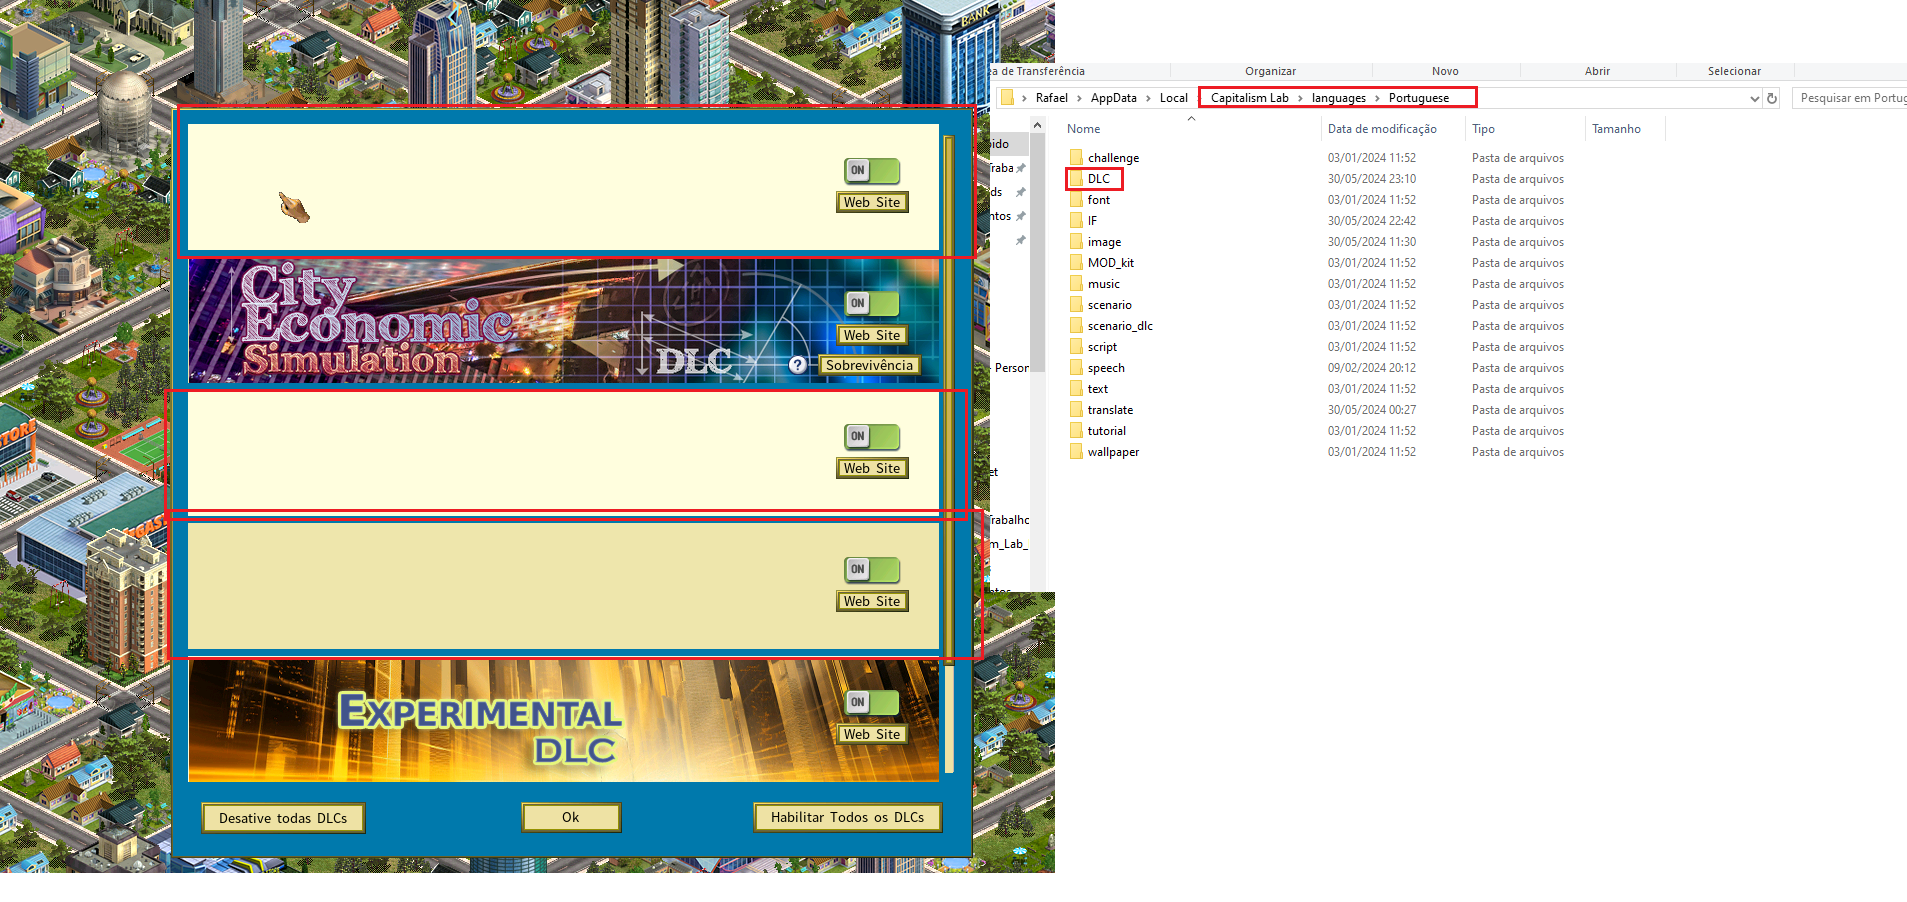
Task: Toggle the ON switch of first DLC
Action: click(x=872, y=171)
